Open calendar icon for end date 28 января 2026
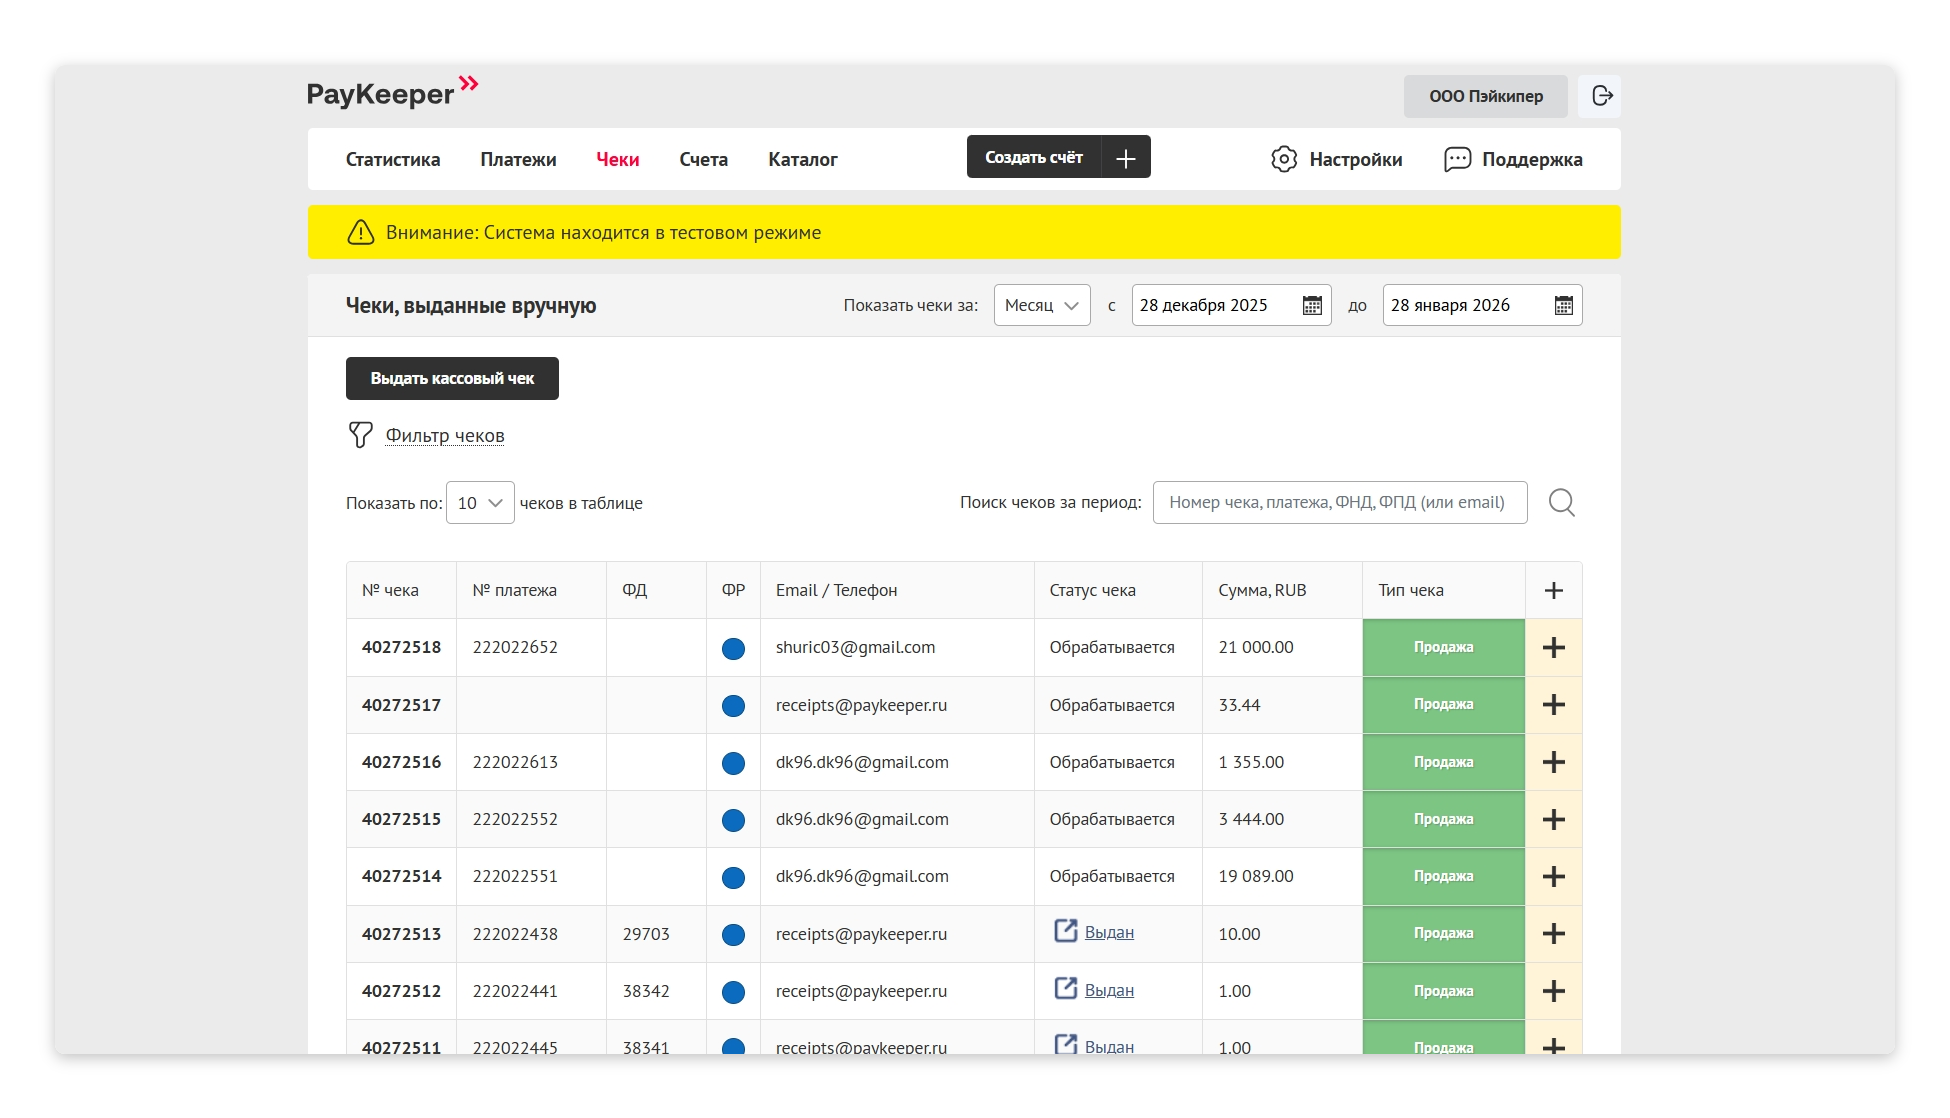The height and width of the screenshot is (1118, 1950). (x=1564, y=306)
